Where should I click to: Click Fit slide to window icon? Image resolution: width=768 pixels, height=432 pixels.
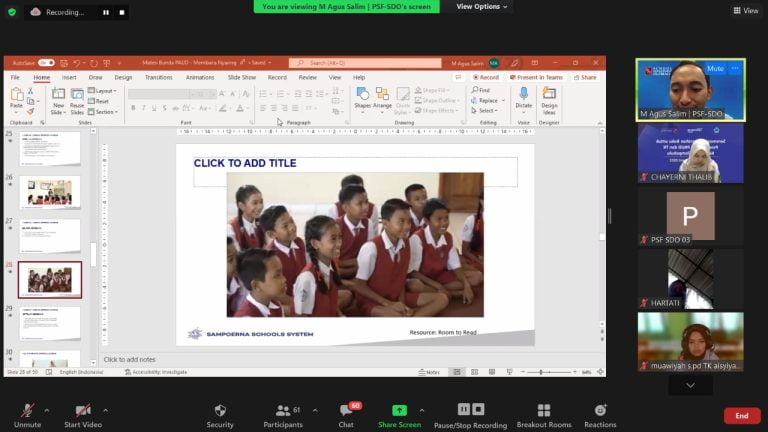[600, 372]
